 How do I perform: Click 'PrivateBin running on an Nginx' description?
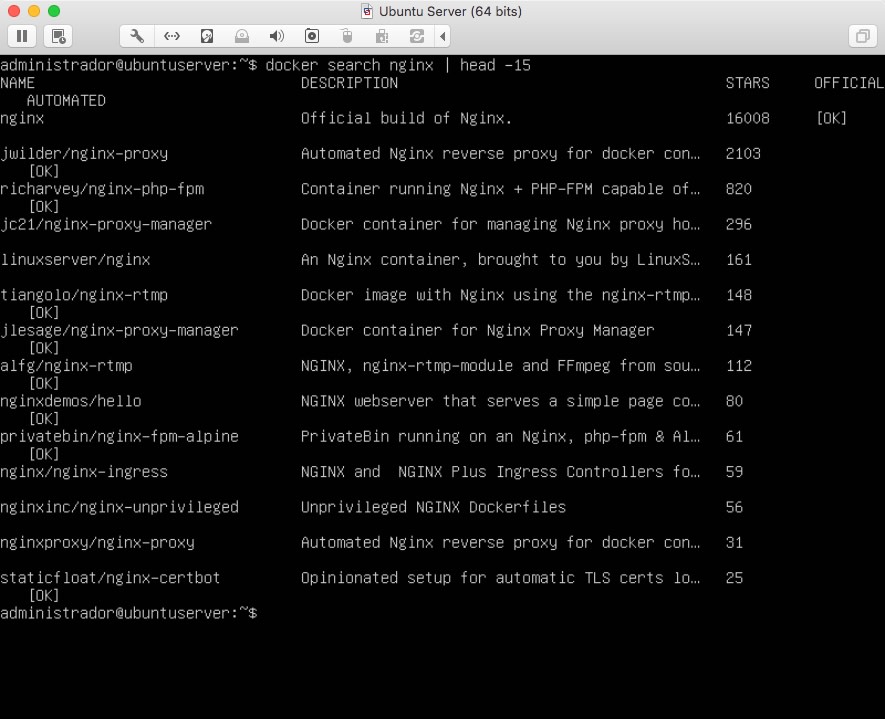pyautogui.click(x=433, y=437)
